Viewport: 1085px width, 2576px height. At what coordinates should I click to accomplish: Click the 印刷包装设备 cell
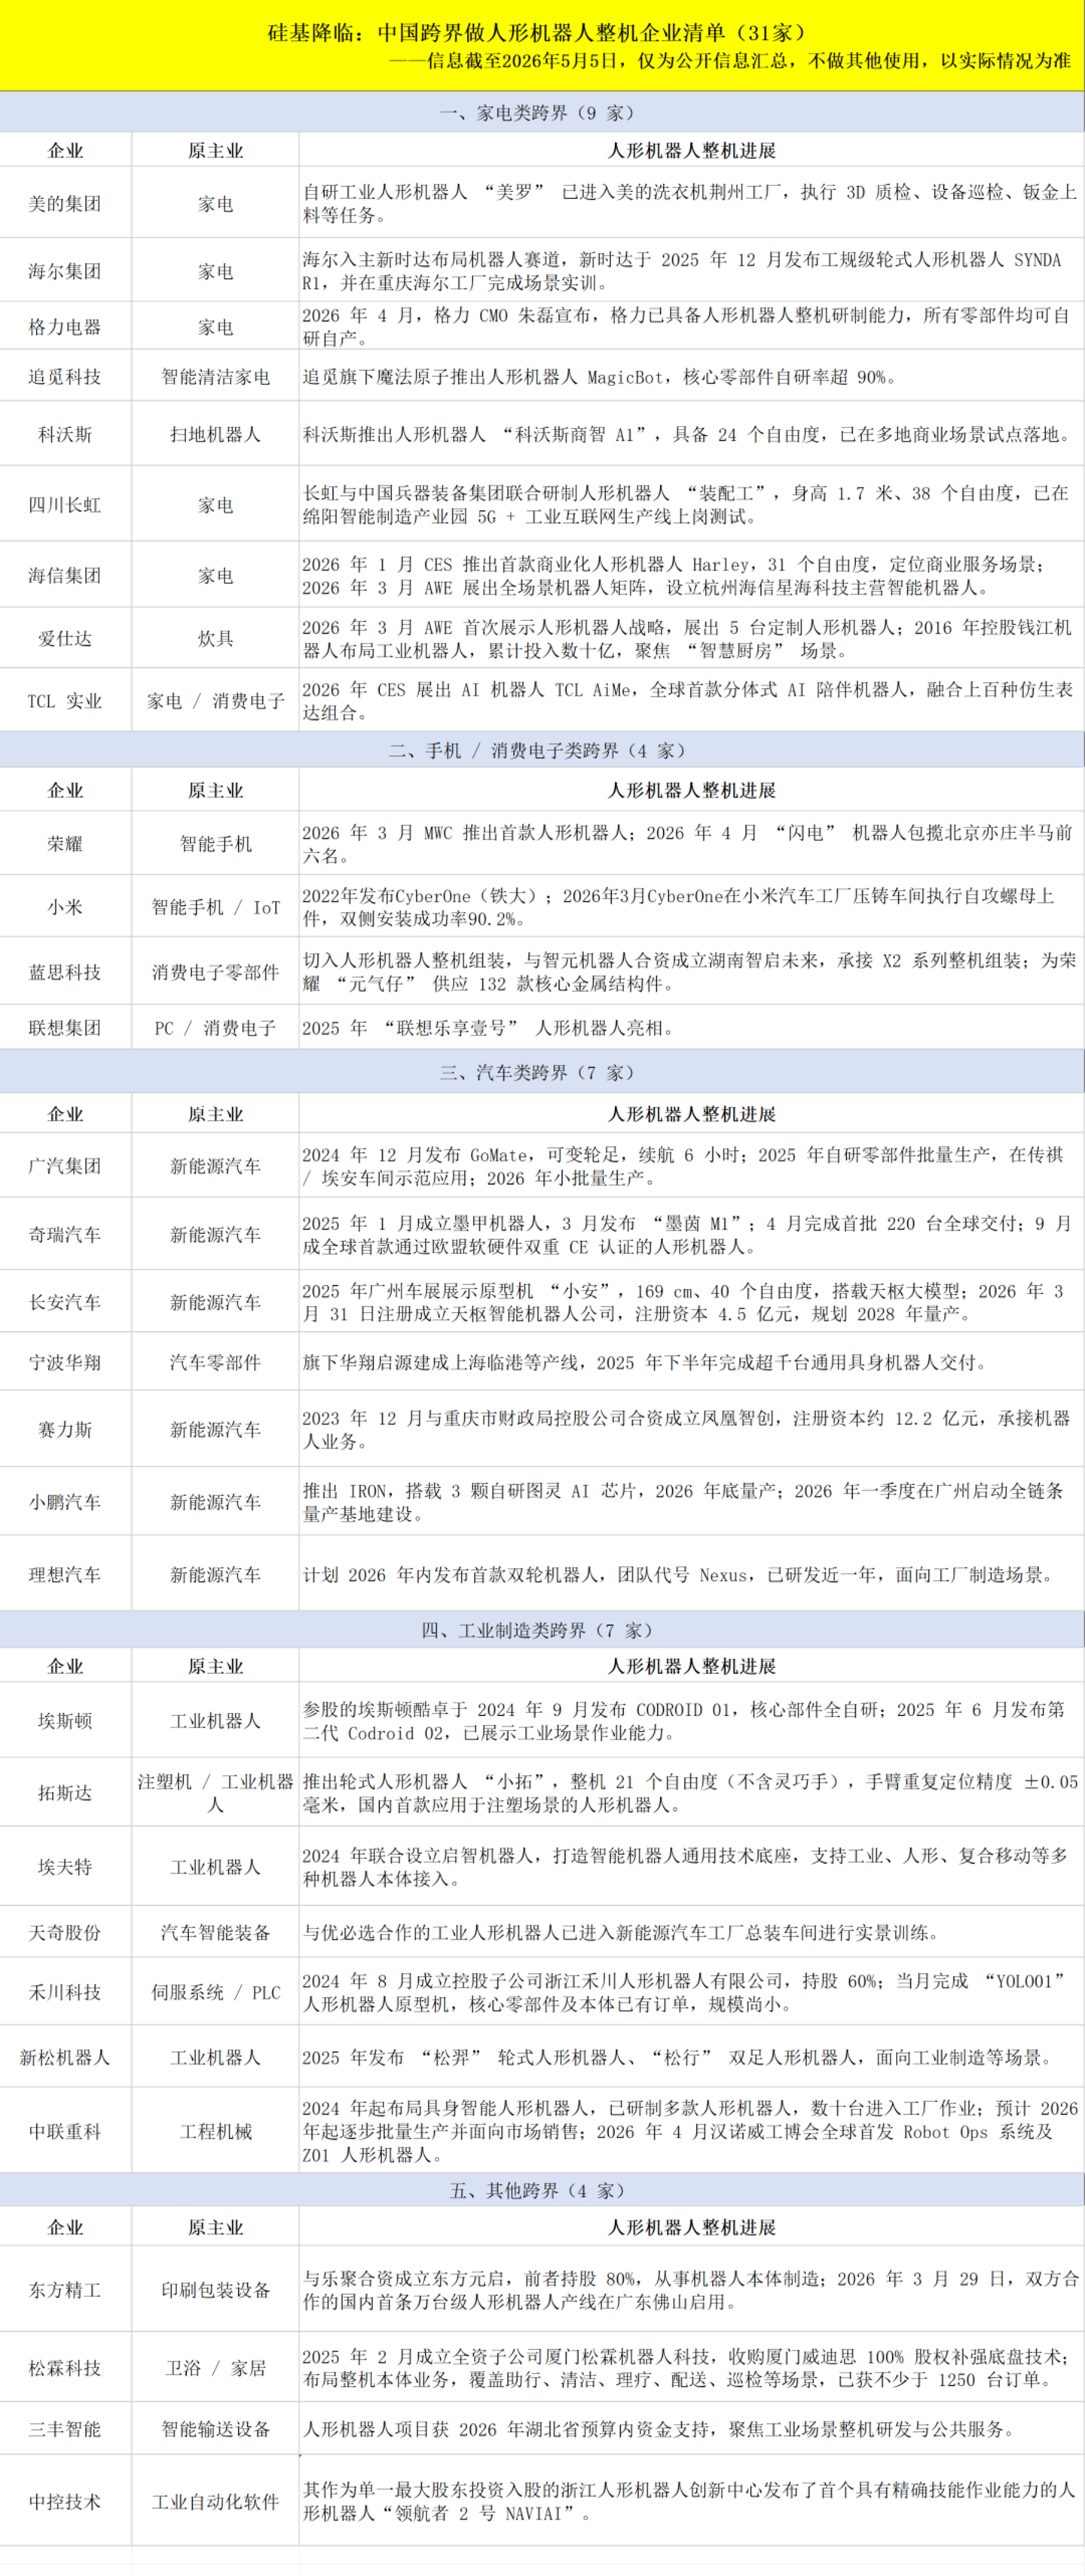[215, 2290]
